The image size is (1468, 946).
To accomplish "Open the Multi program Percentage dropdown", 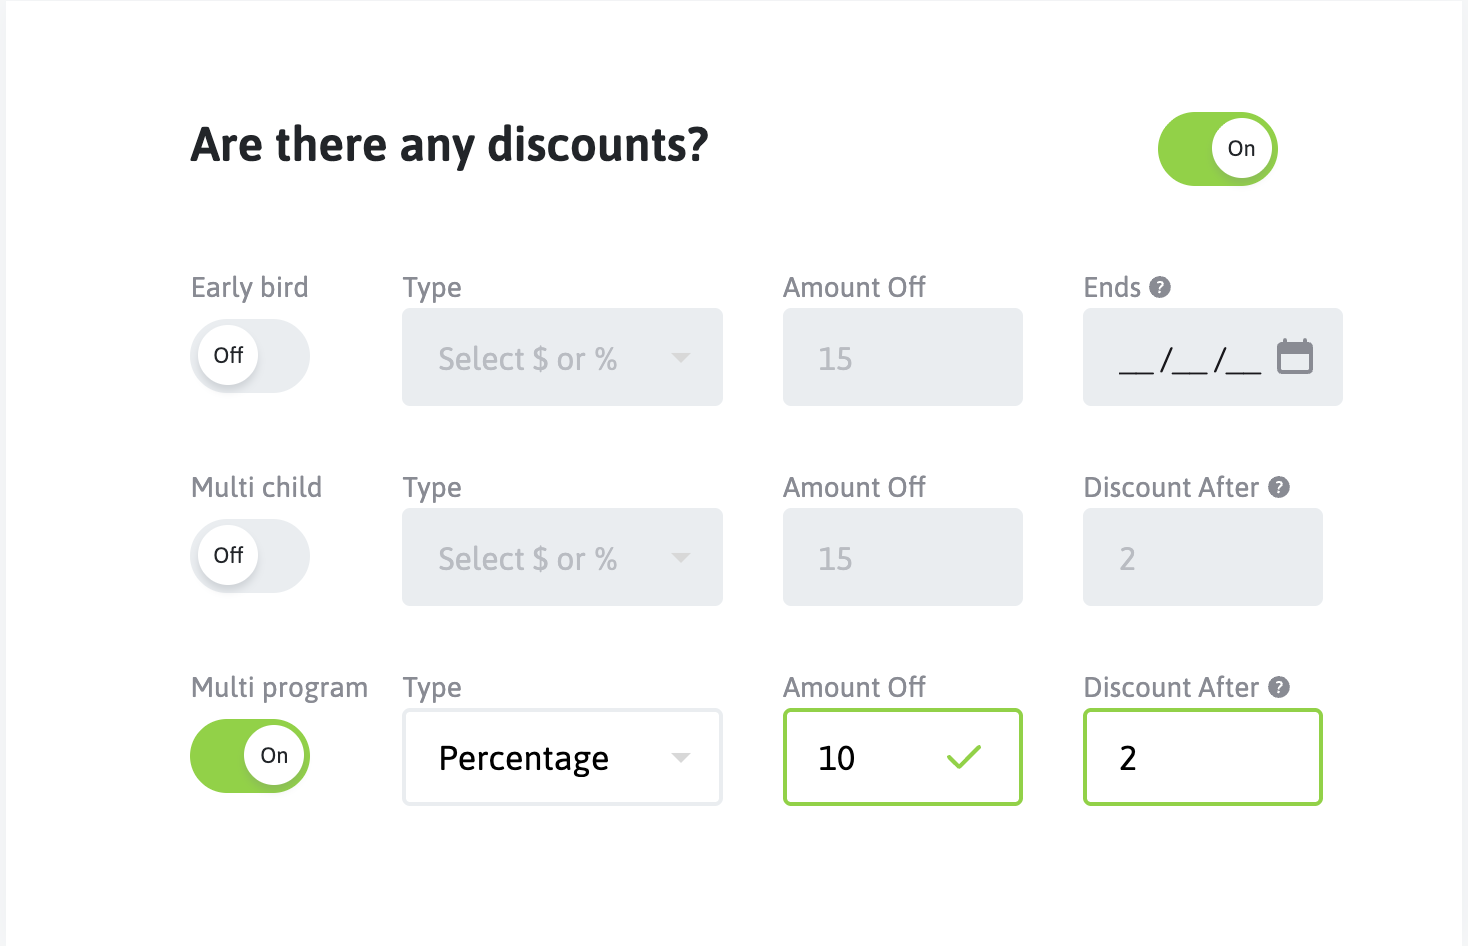I will (561, 757).
